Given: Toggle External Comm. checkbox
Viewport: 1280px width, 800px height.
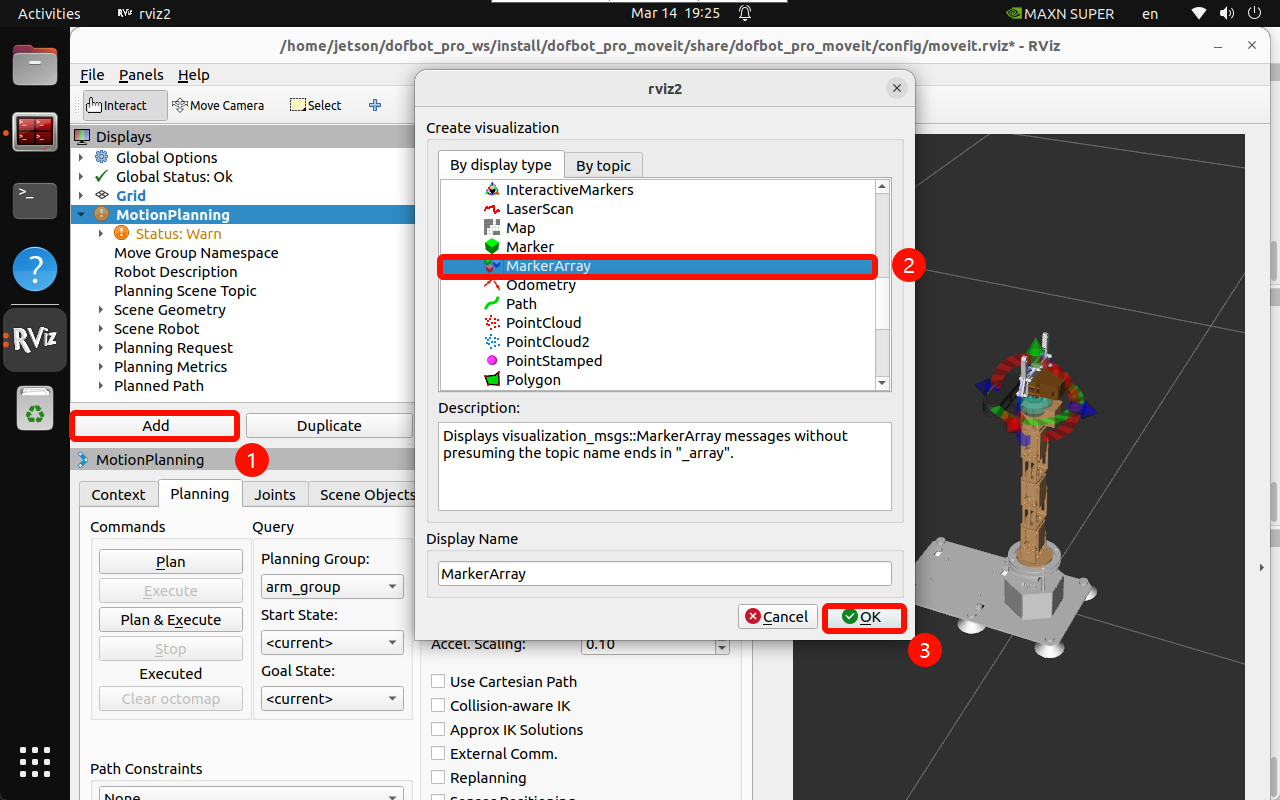Looking at the screenshot, I should 438,753.
